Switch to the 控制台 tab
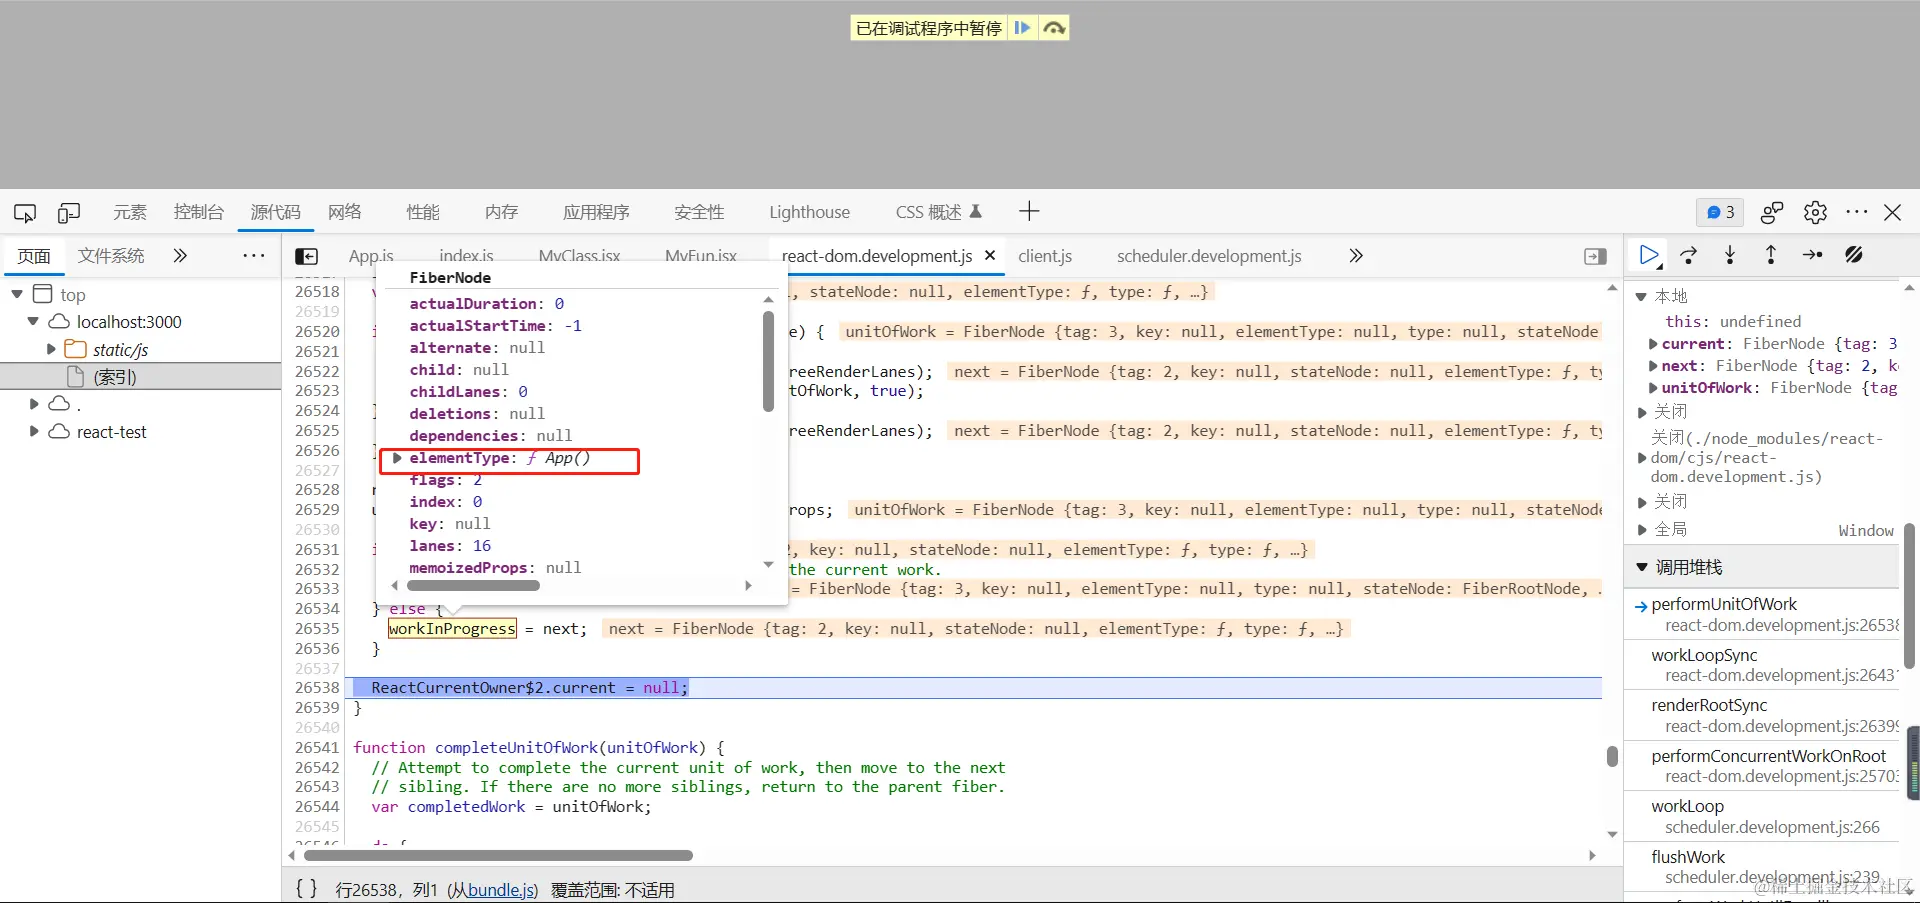Viewport: 1920px width, 903px height. click(x=198, y=212)
